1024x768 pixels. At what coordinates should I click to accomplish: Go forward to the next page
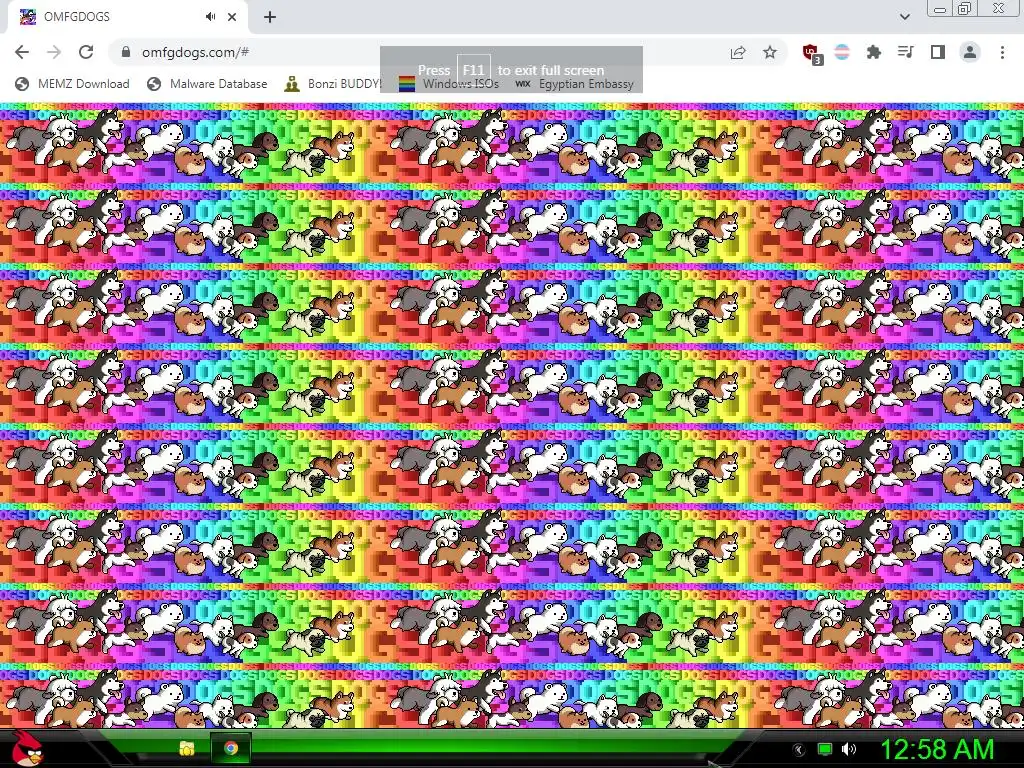[54, 52]
